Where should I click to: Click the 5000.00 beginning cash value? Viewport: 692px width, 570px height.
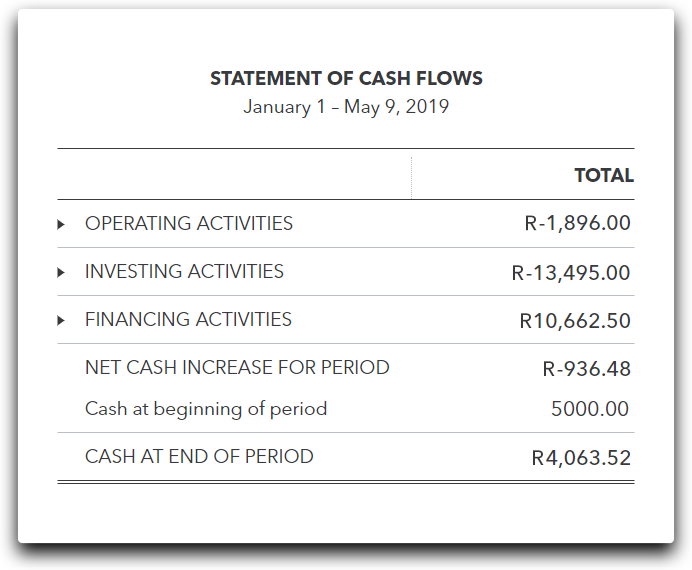point(590,409)
